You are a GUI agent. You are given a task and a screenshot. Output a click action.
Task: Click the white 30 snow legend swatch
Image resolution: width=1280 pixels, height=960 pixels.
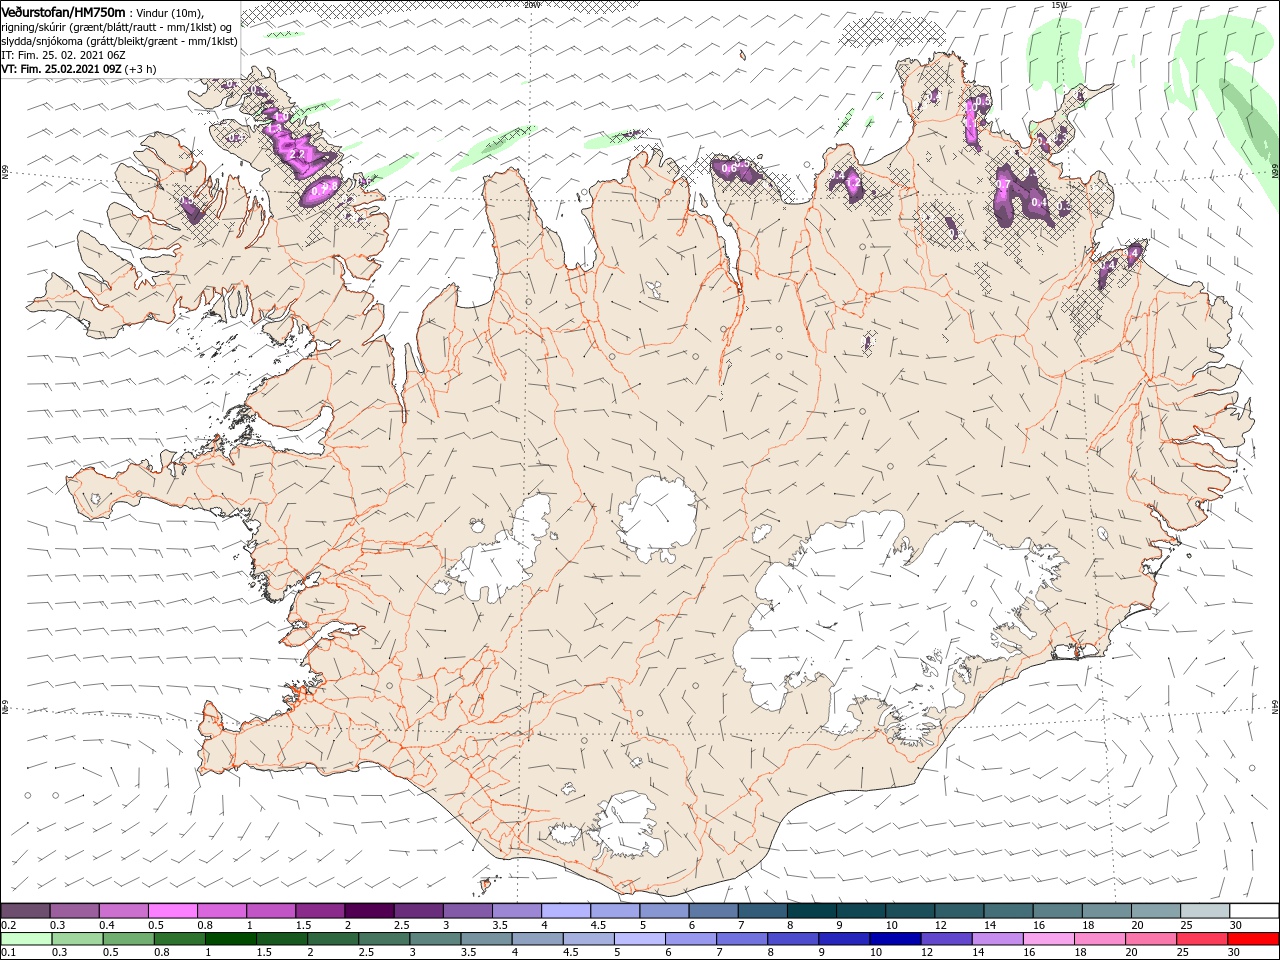1254,911
